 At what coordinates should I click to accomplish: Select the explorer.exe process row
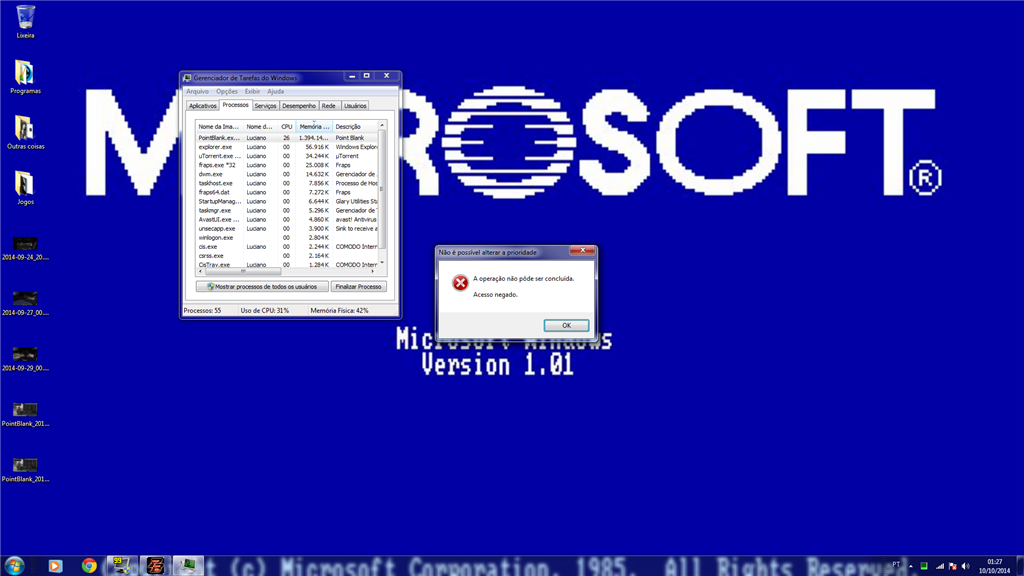pos(287,147)
